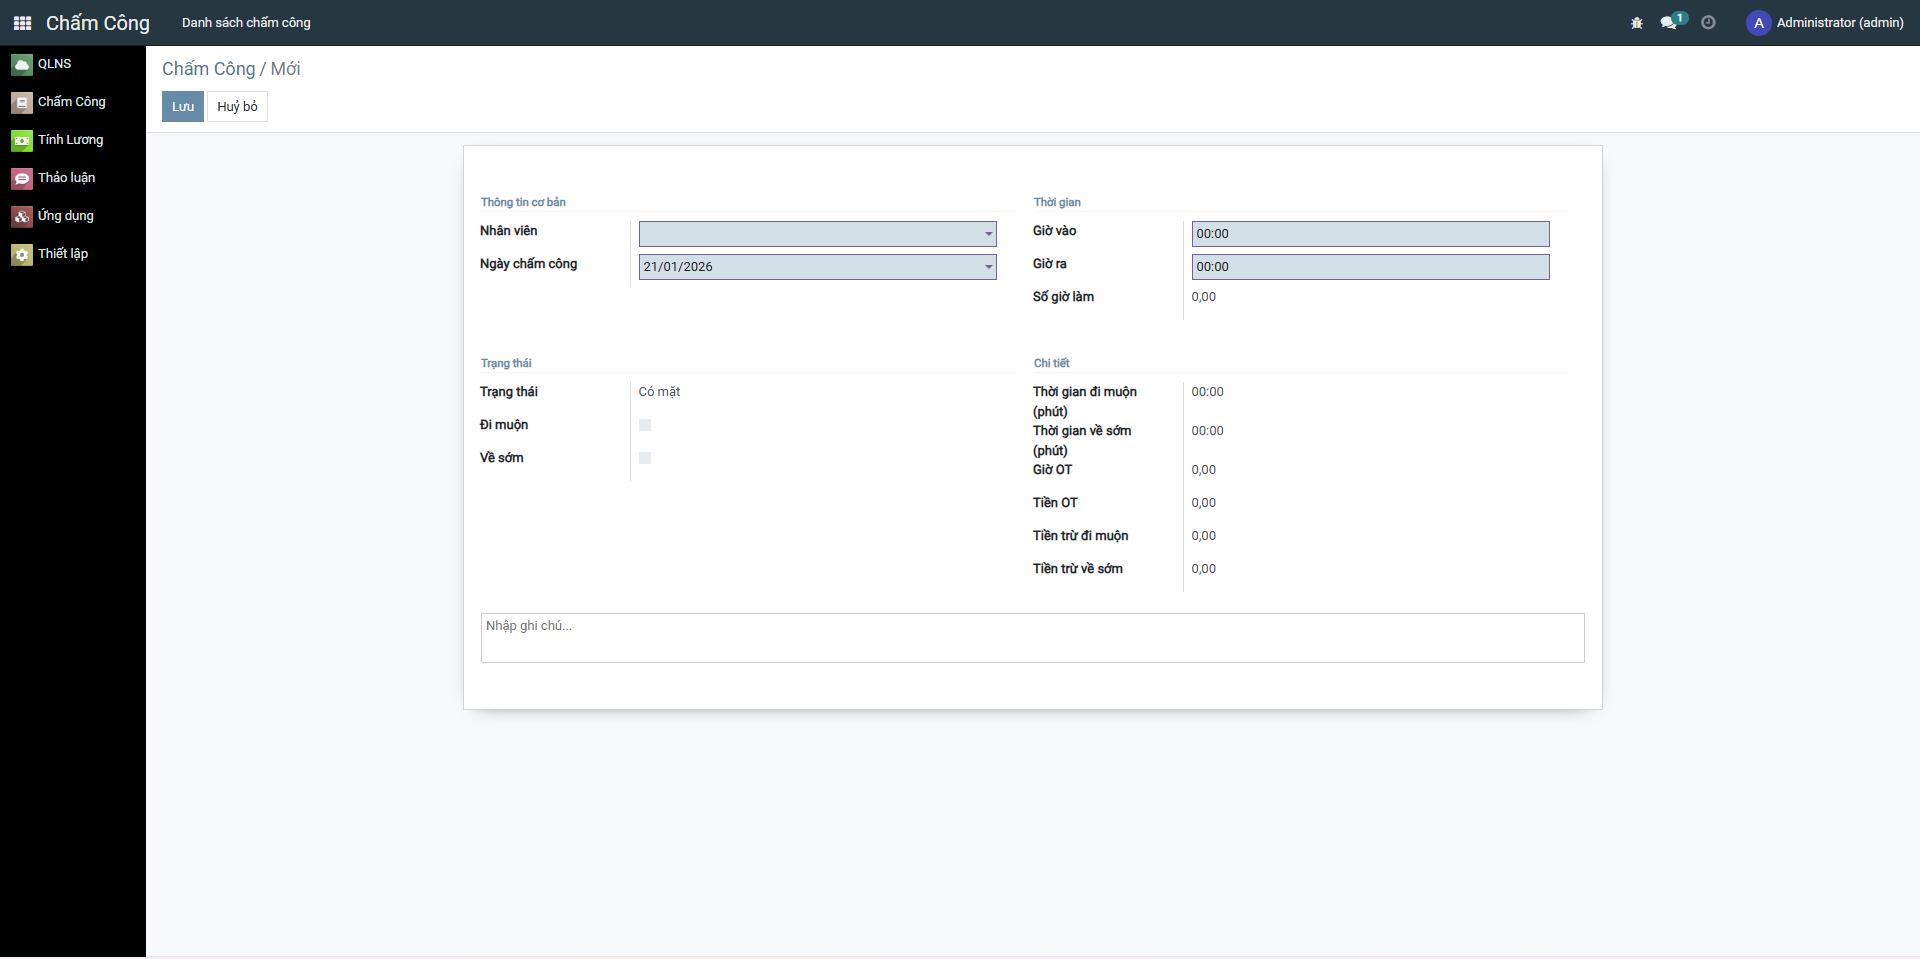Open the Thảo luận chat icon
The image size is (1920, 959).
22,179
